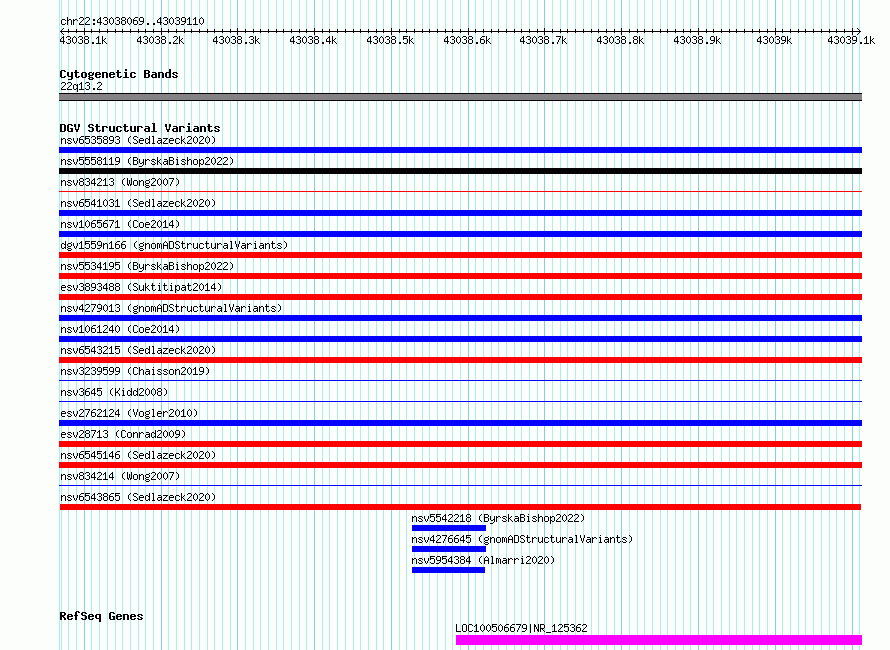Click the RefSeq Genes track heading

[x=101, y=616]
